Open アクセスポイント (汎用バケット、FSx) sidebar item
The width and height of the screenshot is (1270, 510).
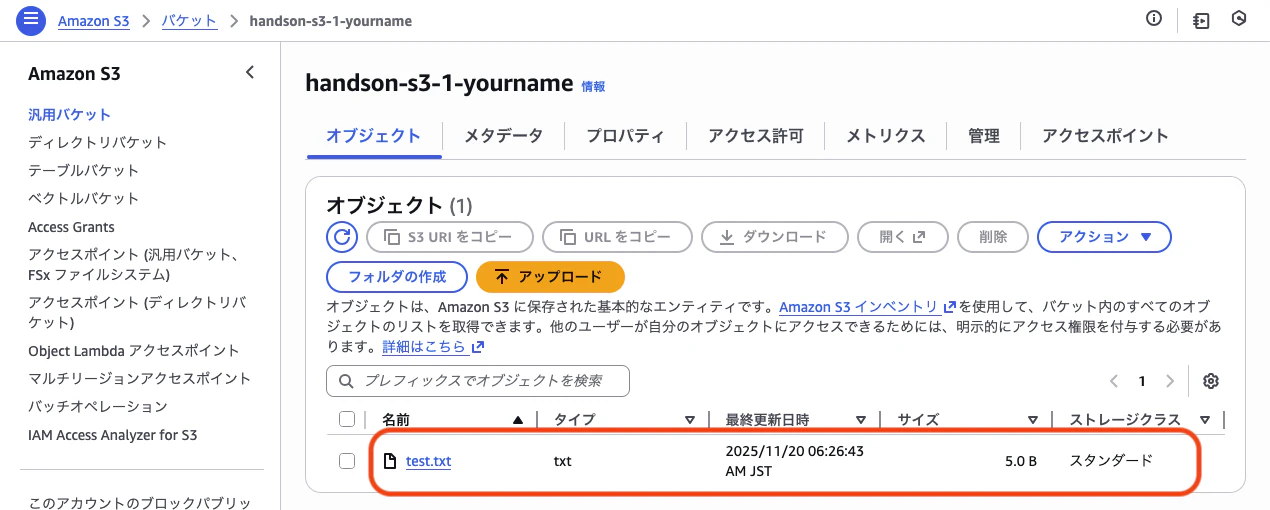133,265
